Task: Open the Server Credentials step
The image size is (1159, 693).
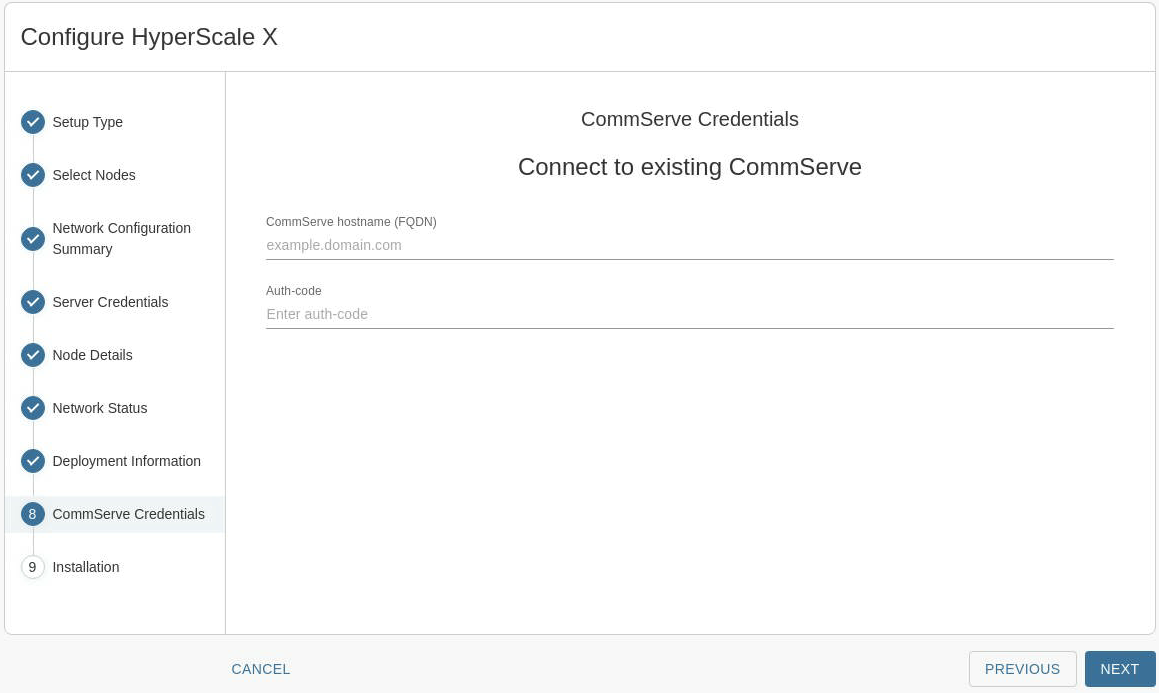Action: [x=110, y=302]
